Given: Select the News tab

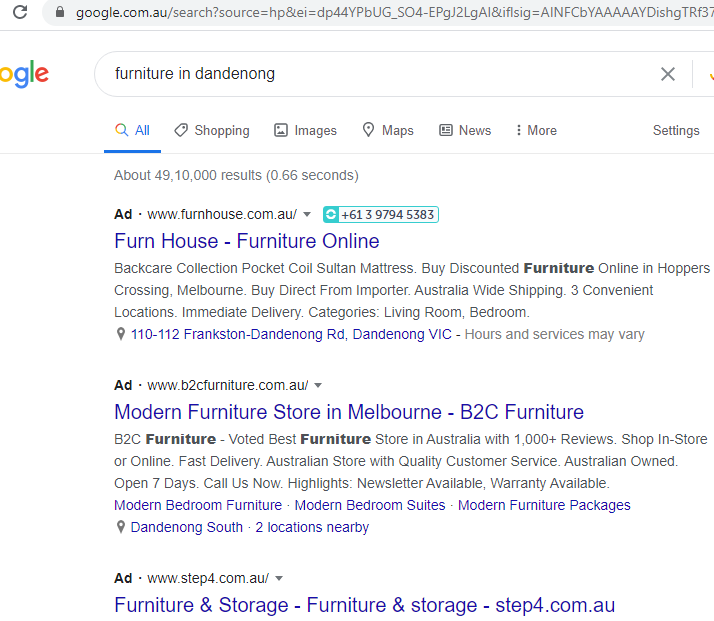Looking at the screenshot, I should (x=465, y=130).
